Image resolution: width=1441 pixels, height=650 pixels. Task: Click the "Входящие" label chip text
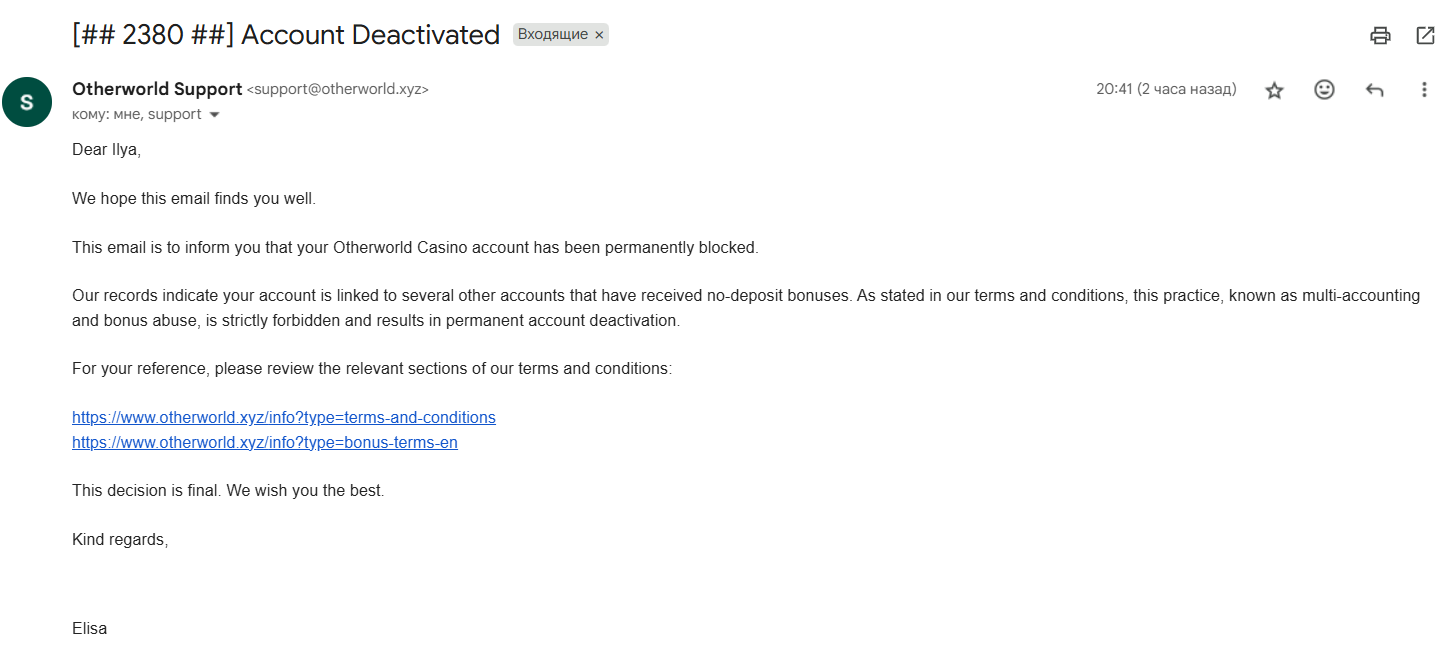click(552, 35)
